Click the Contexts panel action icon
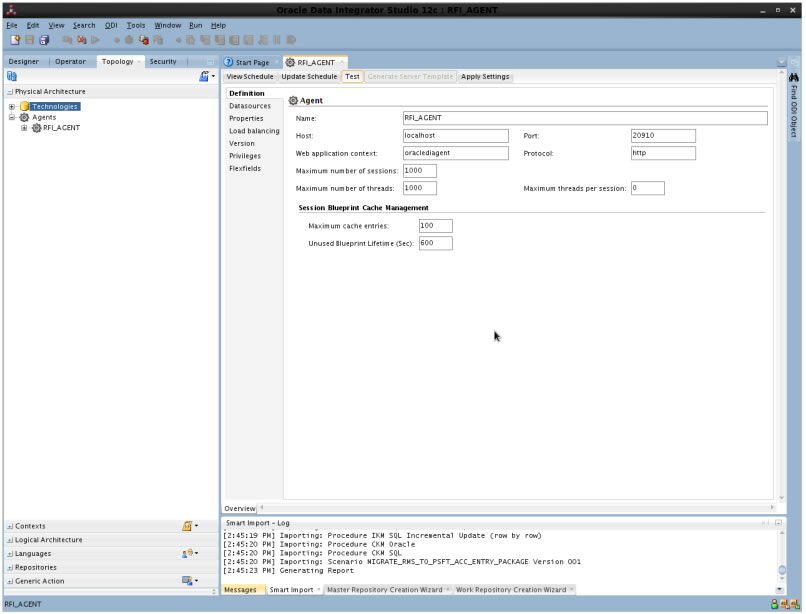Viewport: 806px width, 614px height. coord(189,526)
